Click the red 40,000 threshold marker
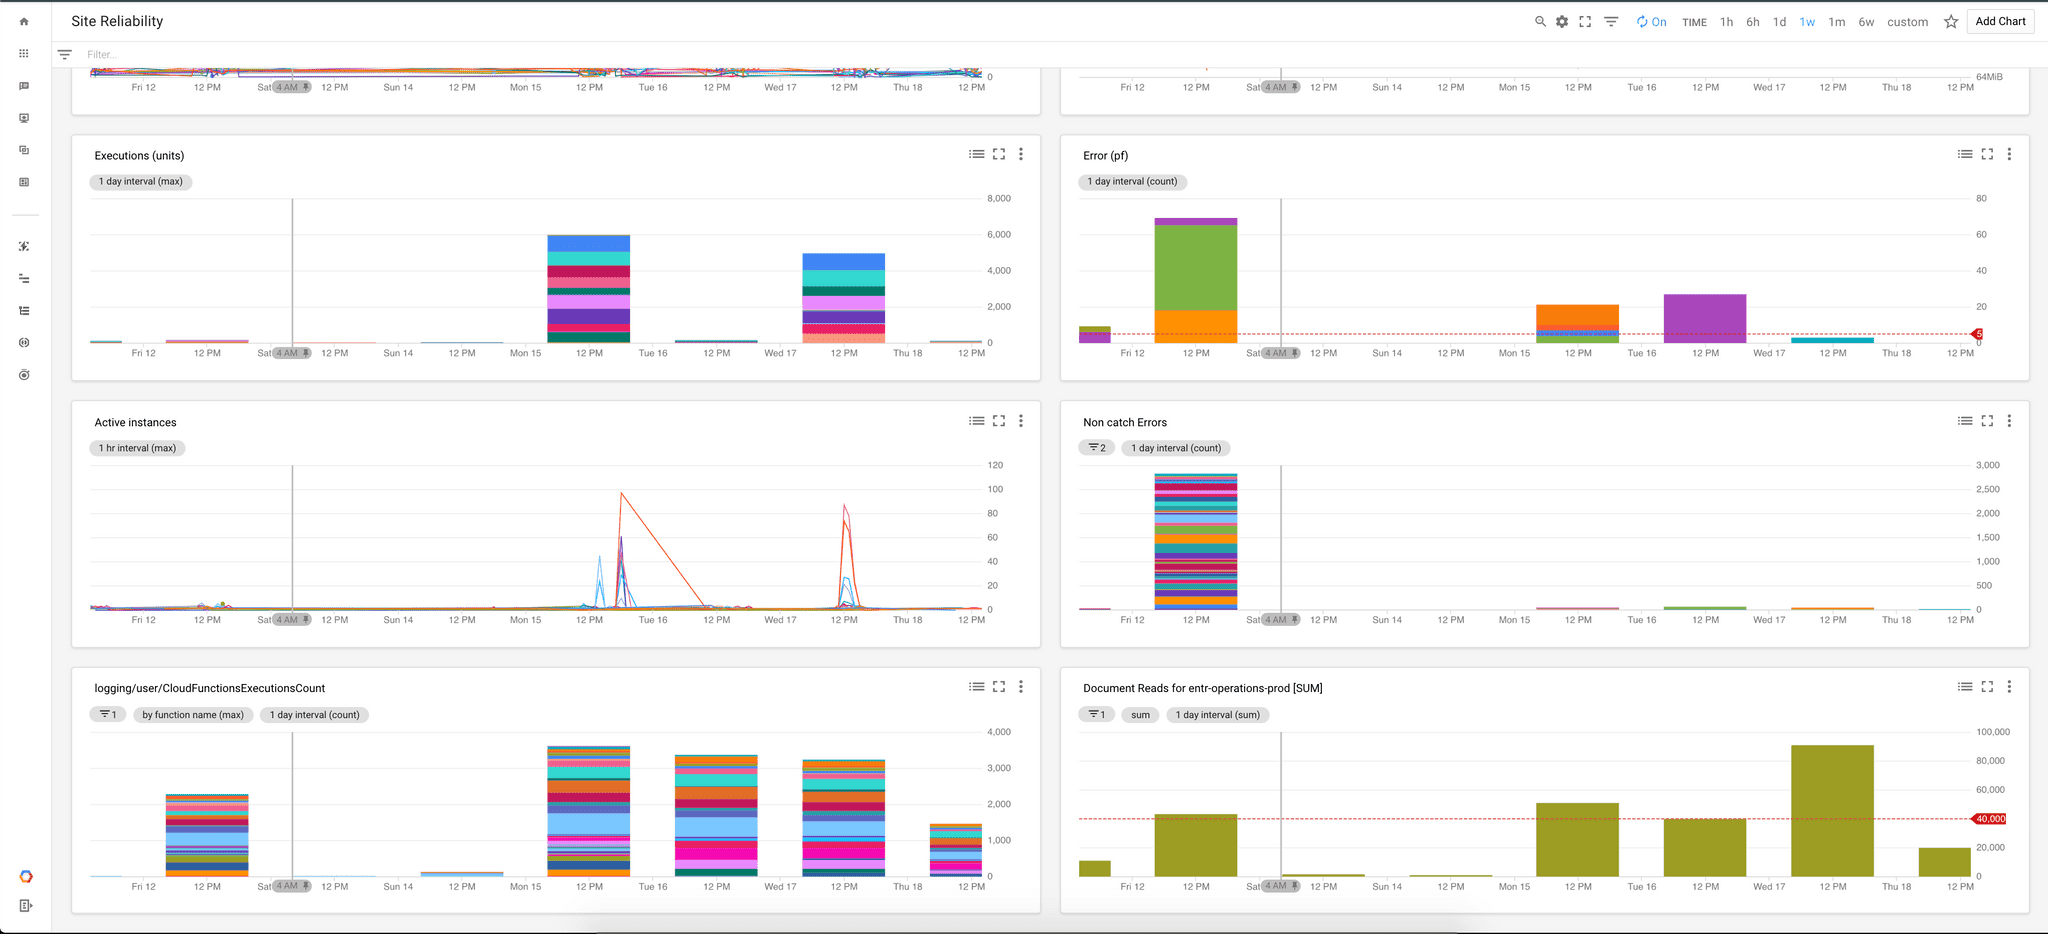 (x=1990, y=819)
